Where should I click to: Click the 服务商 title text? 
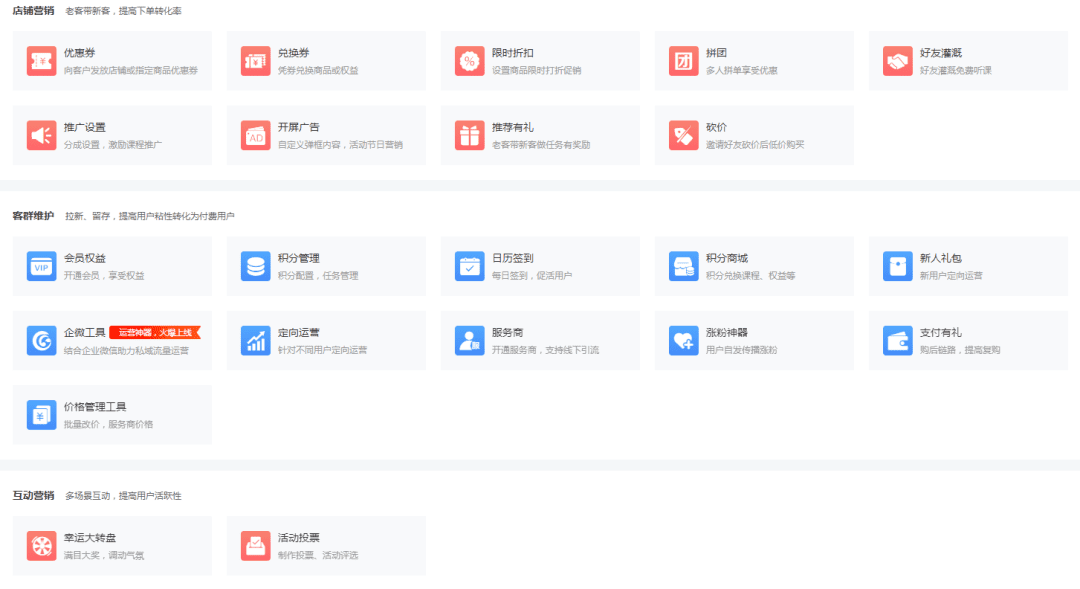point(508,333)
